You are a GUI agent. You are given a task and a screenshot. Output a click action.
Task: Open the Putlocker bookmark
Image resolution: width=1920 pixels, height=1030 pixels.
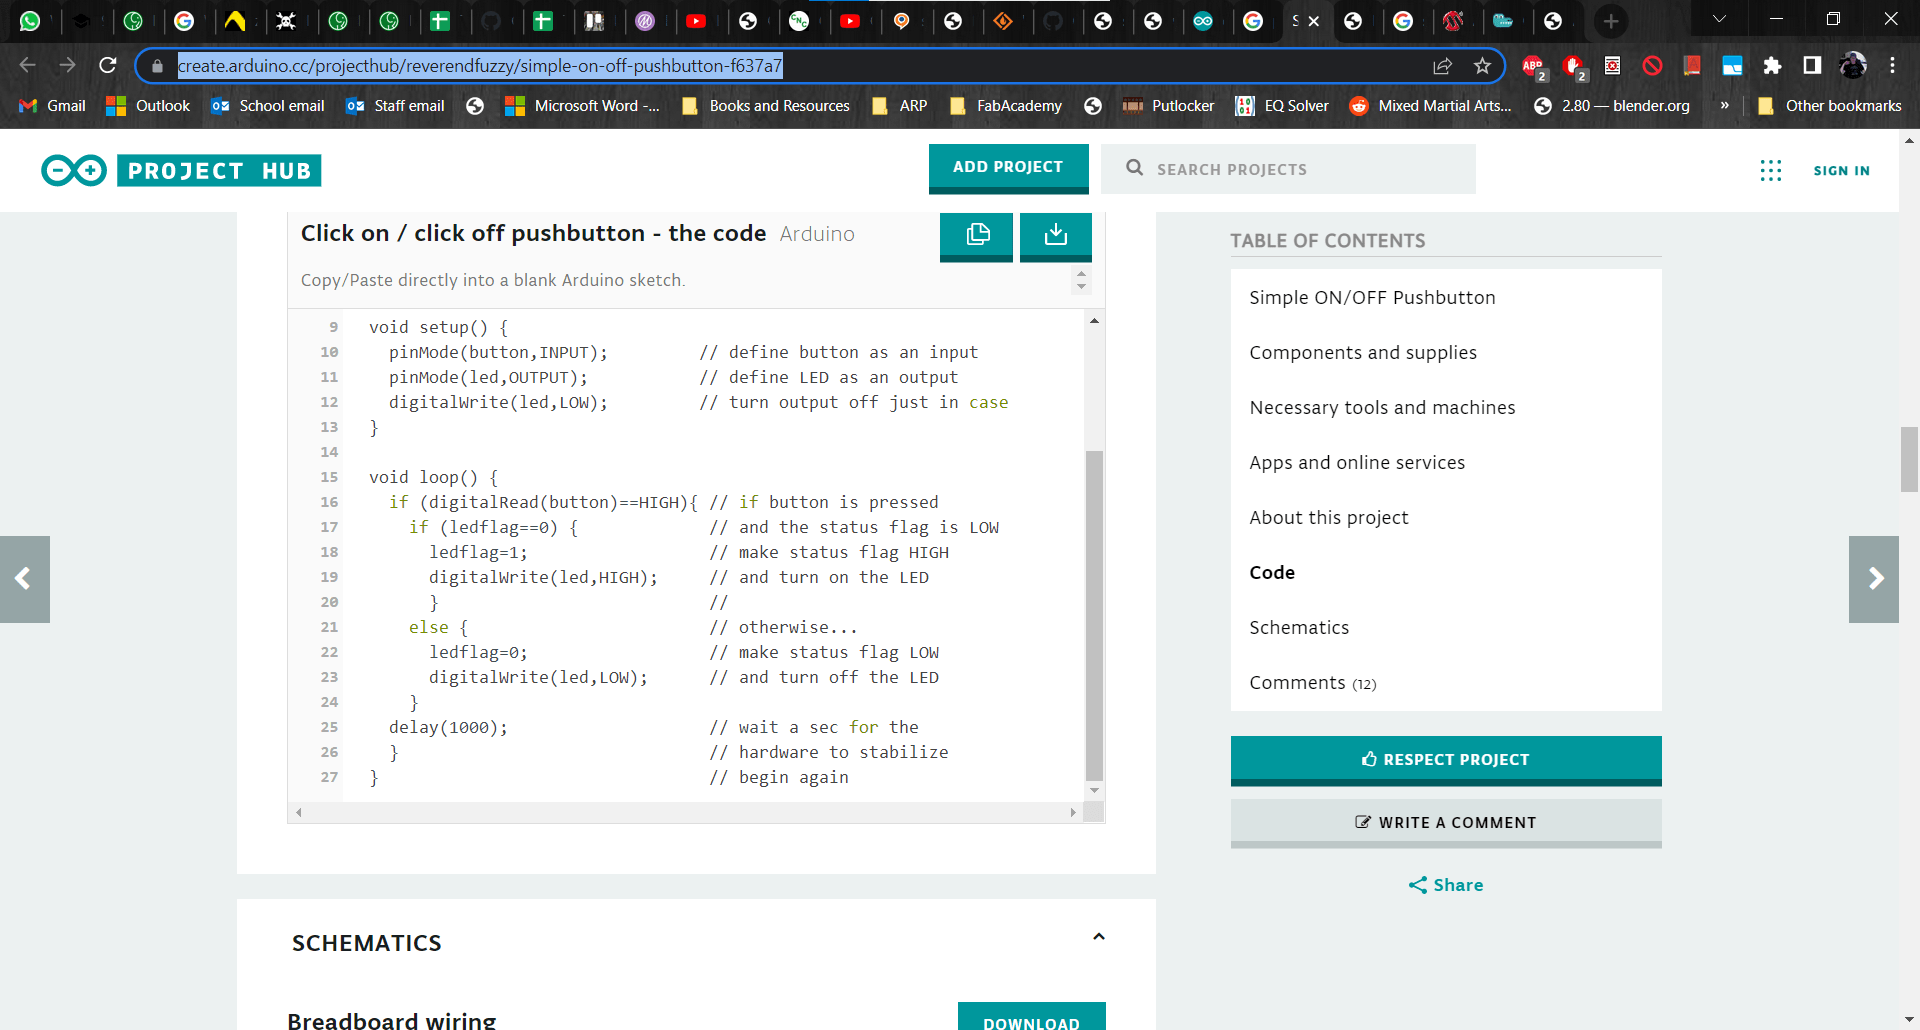pos(1168,106)
